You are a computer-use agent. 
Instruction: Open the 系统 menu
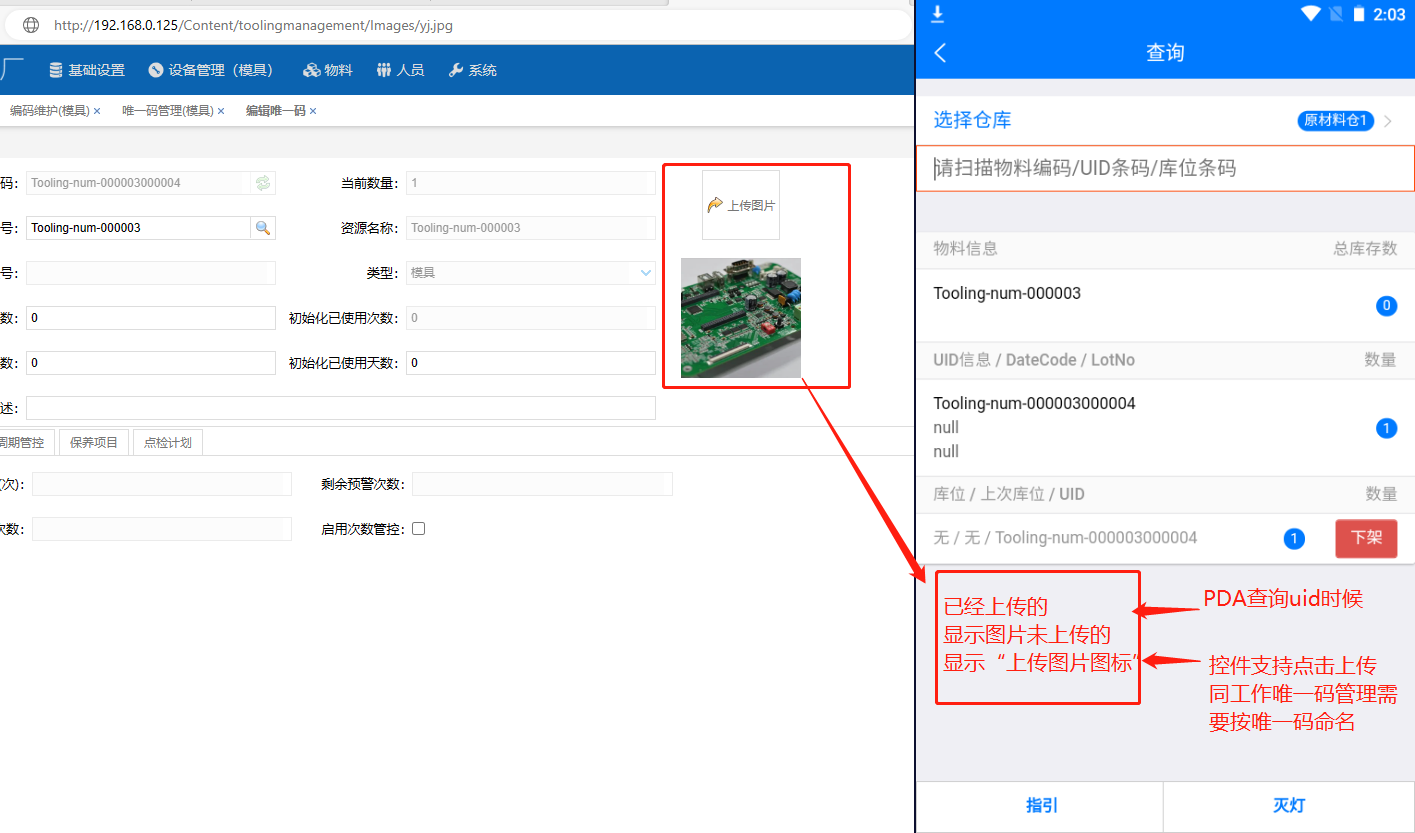[x=472, y=70]
